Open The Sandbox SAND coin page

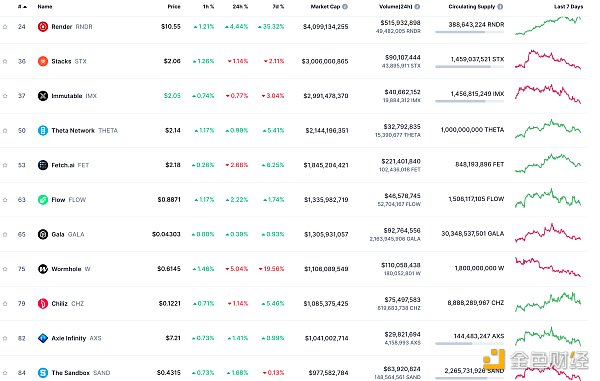point(81,373)
